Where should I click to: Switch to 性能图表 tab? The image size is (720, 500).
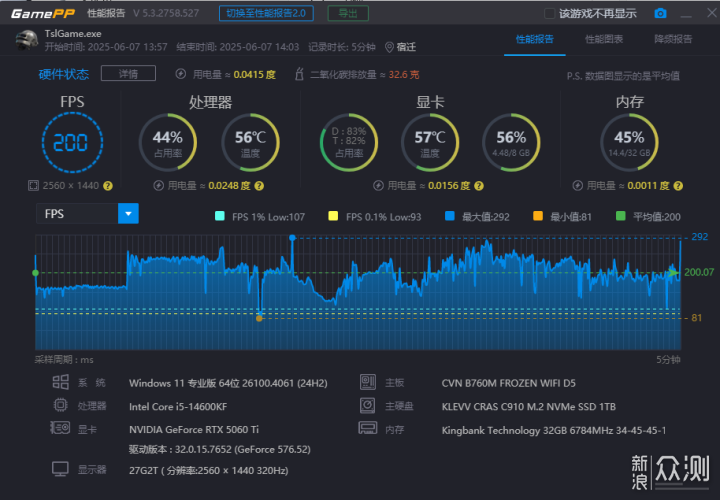[604, 39]
